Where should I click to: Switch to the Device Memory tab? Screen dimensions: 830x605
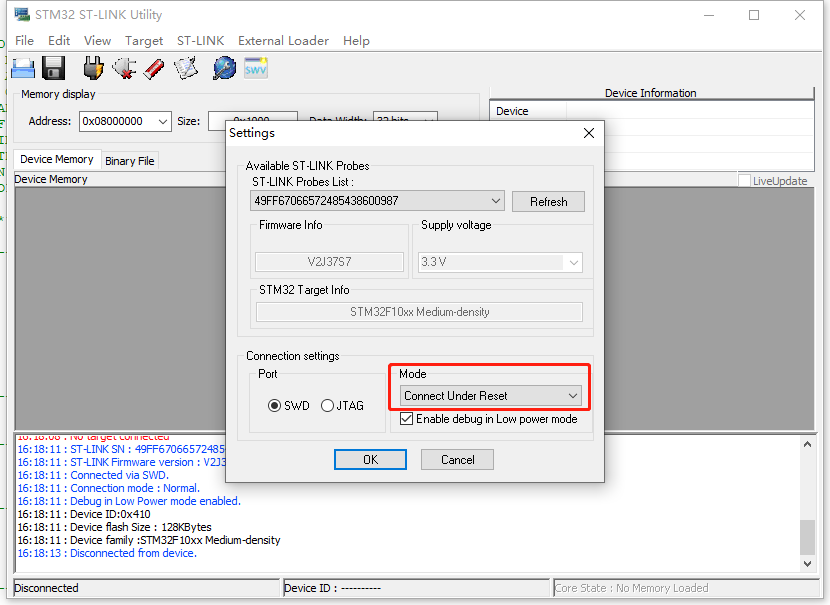[x=57, y=159]
